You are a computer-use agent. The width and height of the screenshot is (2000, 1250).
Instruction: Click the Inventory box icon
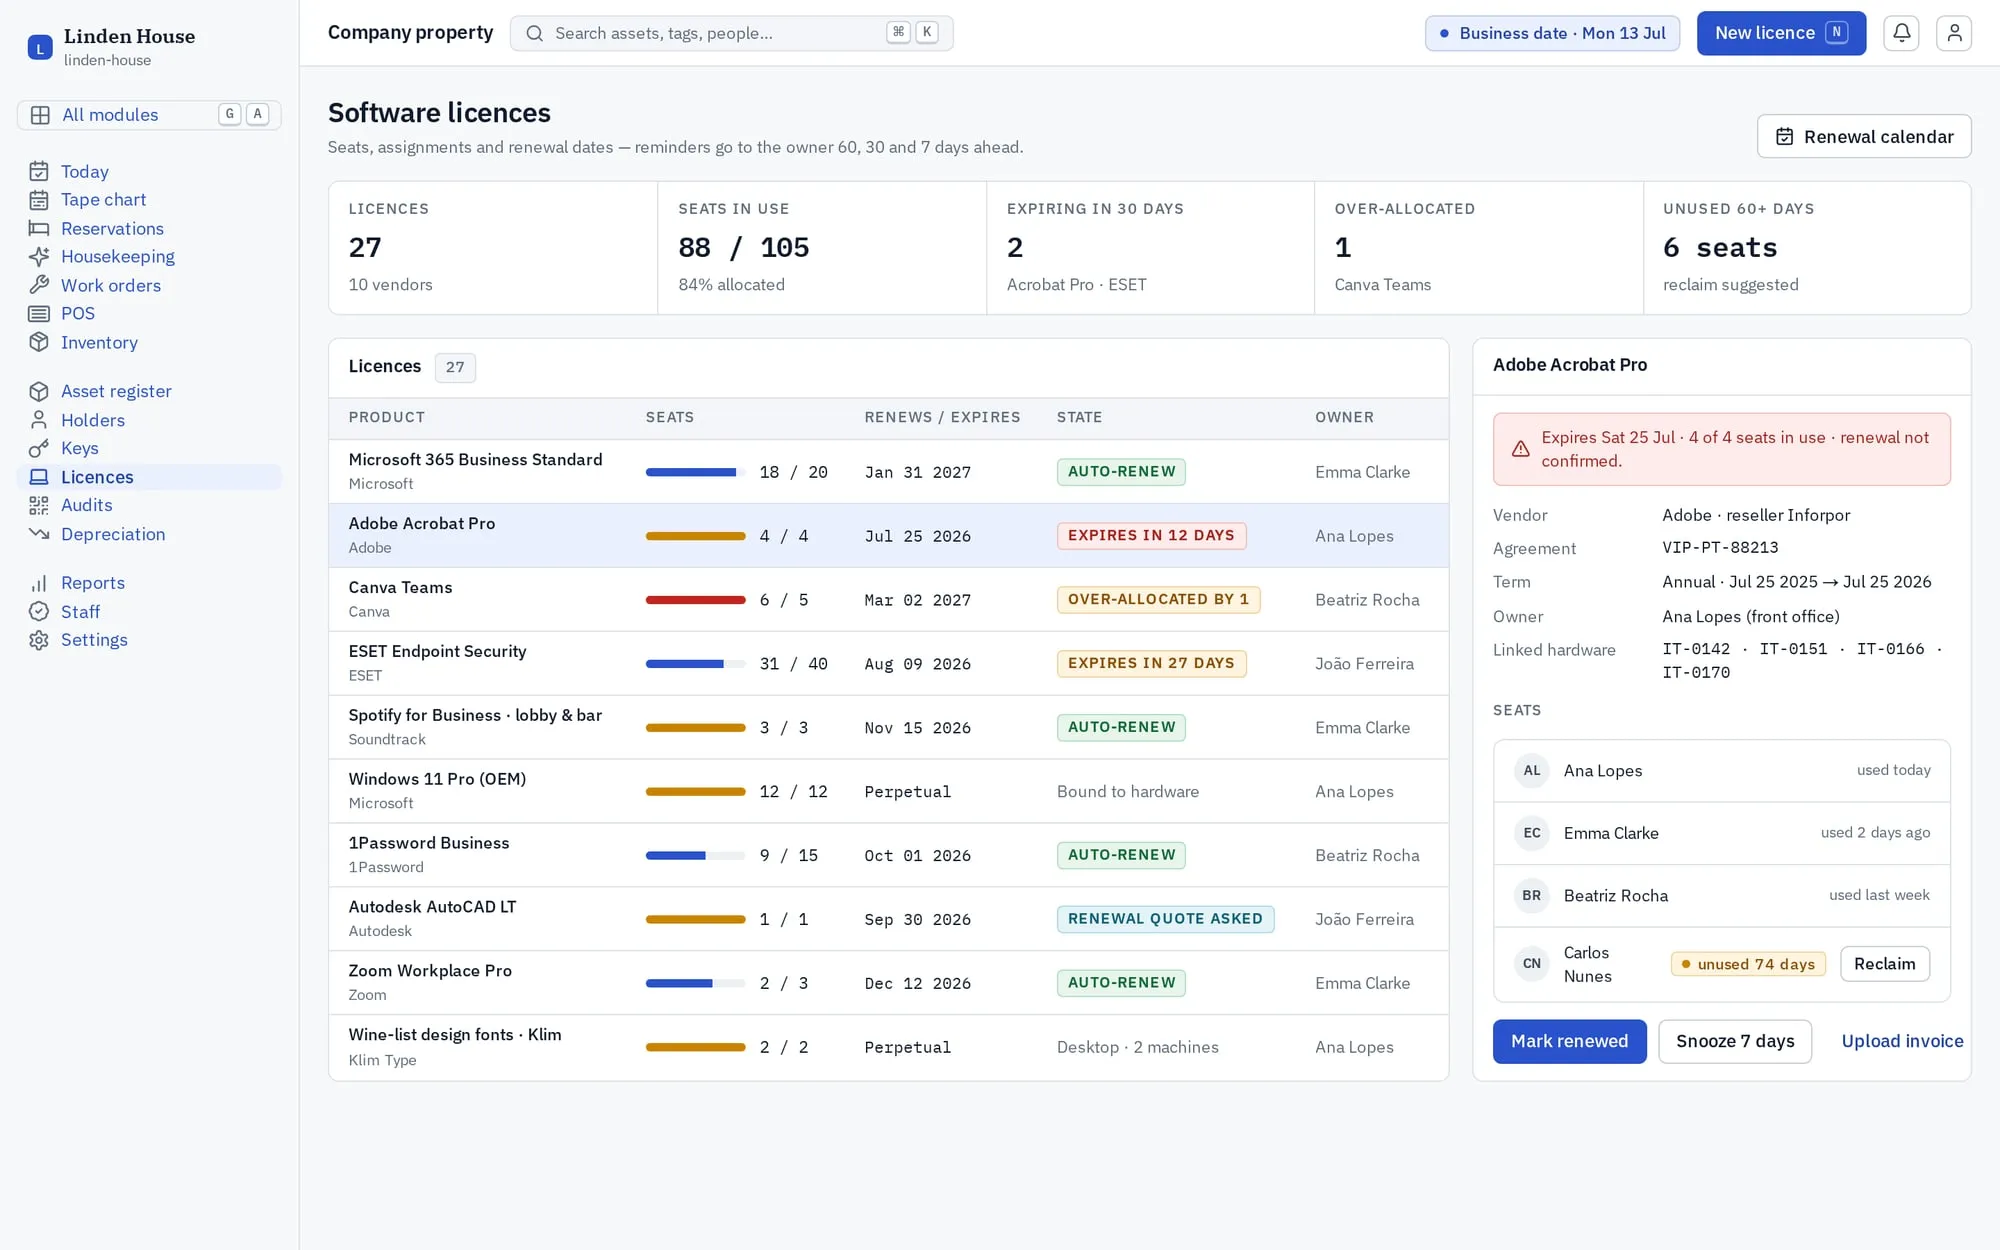click(x=39, y=342)
